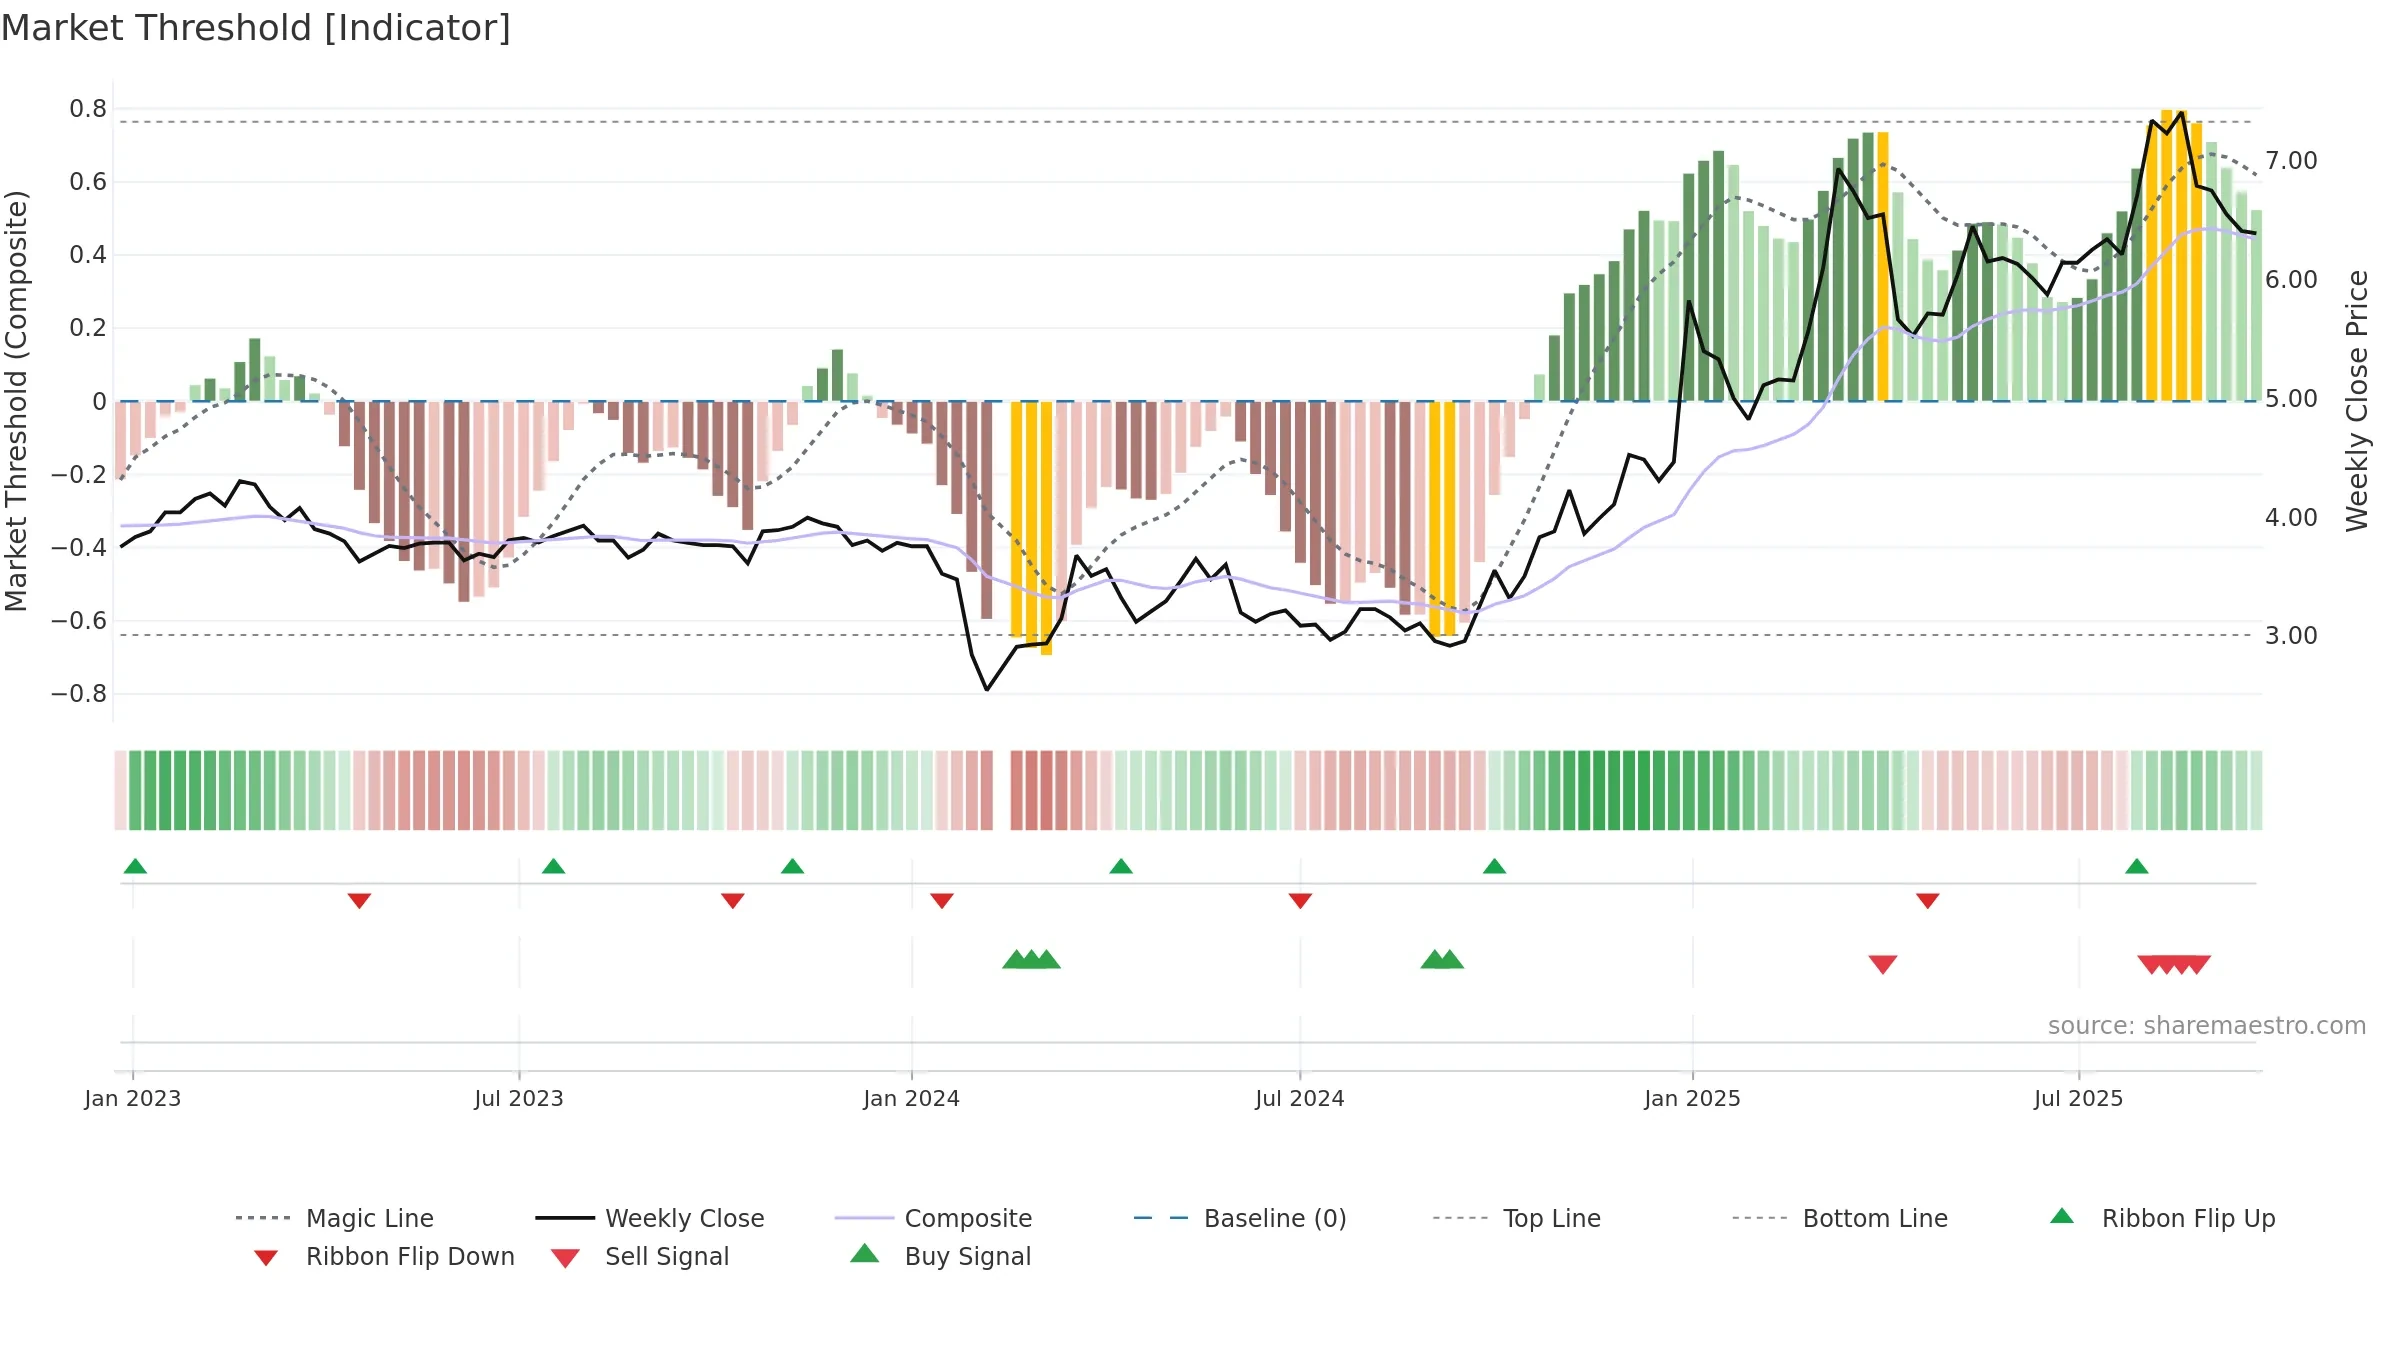2400x1350 pixels.
Task: Toggle the Composite legend entry
Action: point(933,1218)
